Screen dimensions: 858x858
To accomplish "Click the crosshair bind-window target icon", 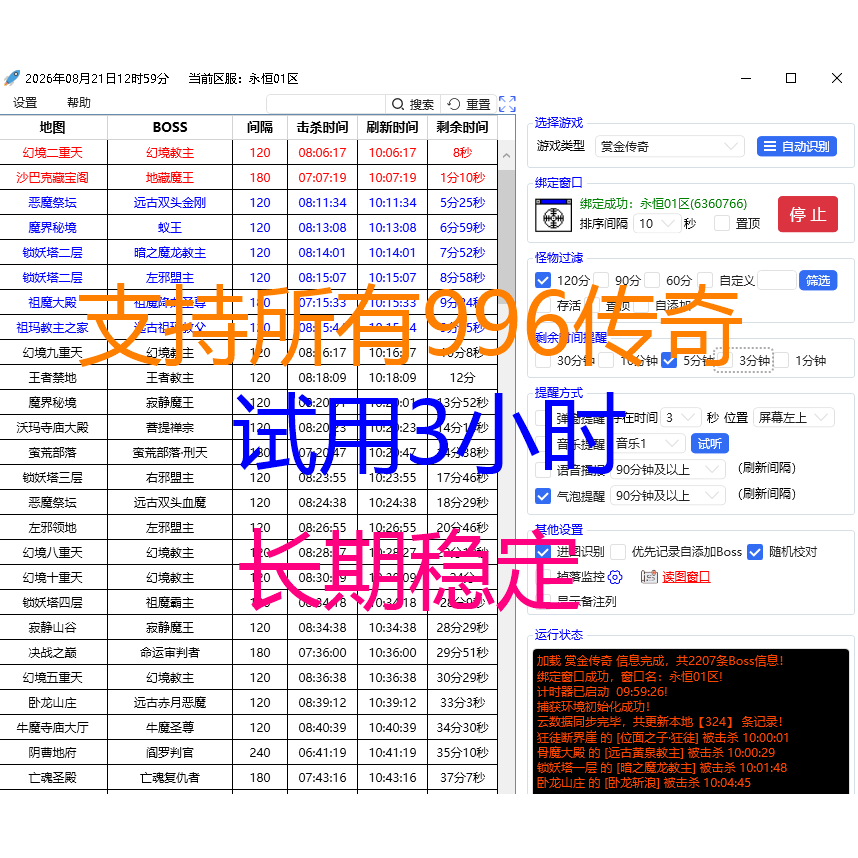I will point(553,216).
